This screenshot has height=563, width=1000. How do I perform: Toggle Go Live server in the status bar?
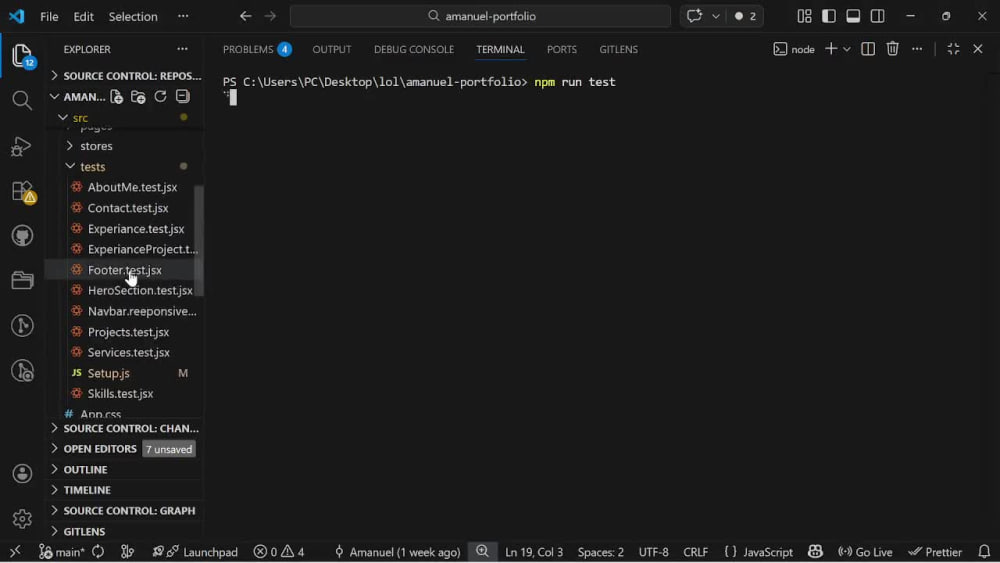pyautogui.click(x=865, y=552)
